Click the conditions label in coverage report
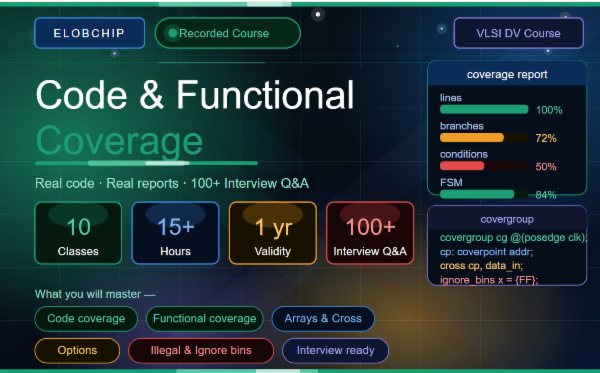The width and height of the screenshot is (600, 373). 464,154
